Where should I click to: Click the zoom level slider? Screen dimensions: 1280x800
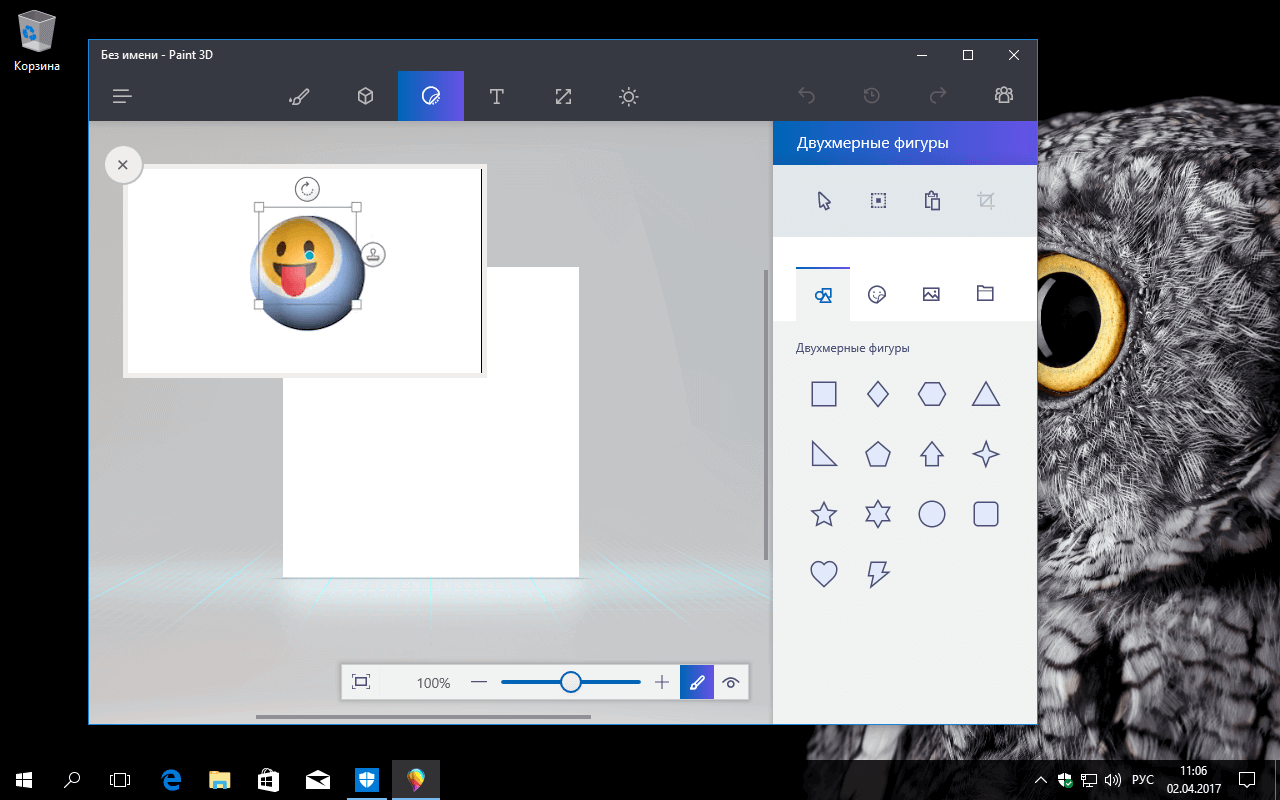(x=570, y=681)
